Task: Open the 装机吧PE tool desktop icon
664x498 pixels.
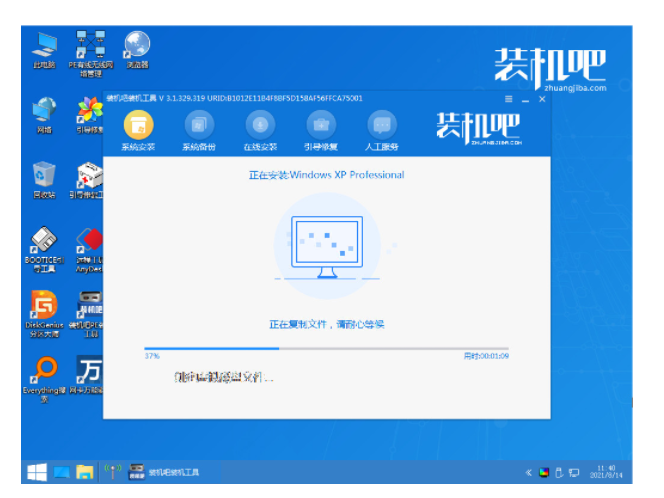Action: pyautogui.click(x=87, y=314)
